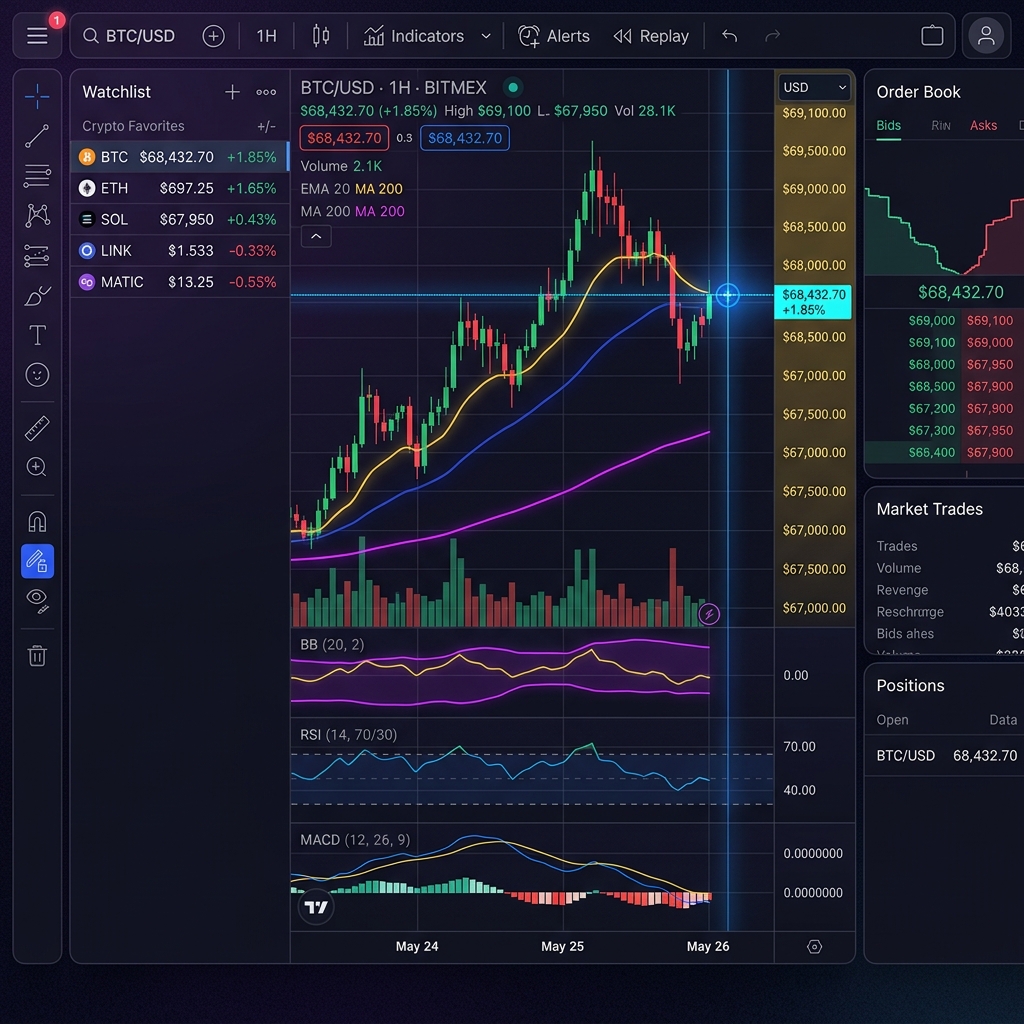Expand the Indicators dropdown chevron
Image resolution: width=1024 pixels, height=1024 pixels.
point(485,36)
